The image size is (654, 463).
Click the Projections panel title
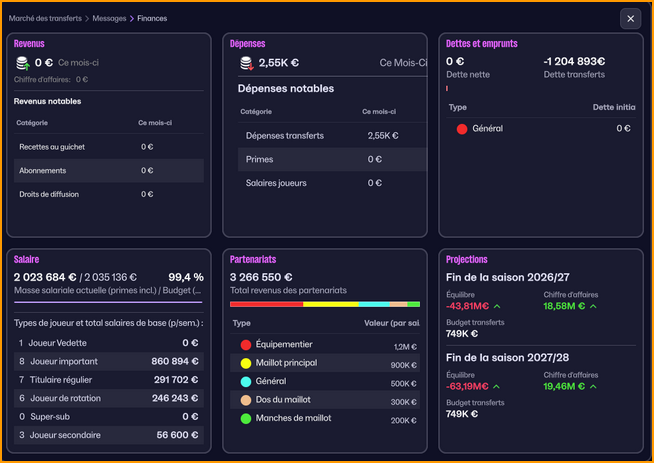click(467, 259)
